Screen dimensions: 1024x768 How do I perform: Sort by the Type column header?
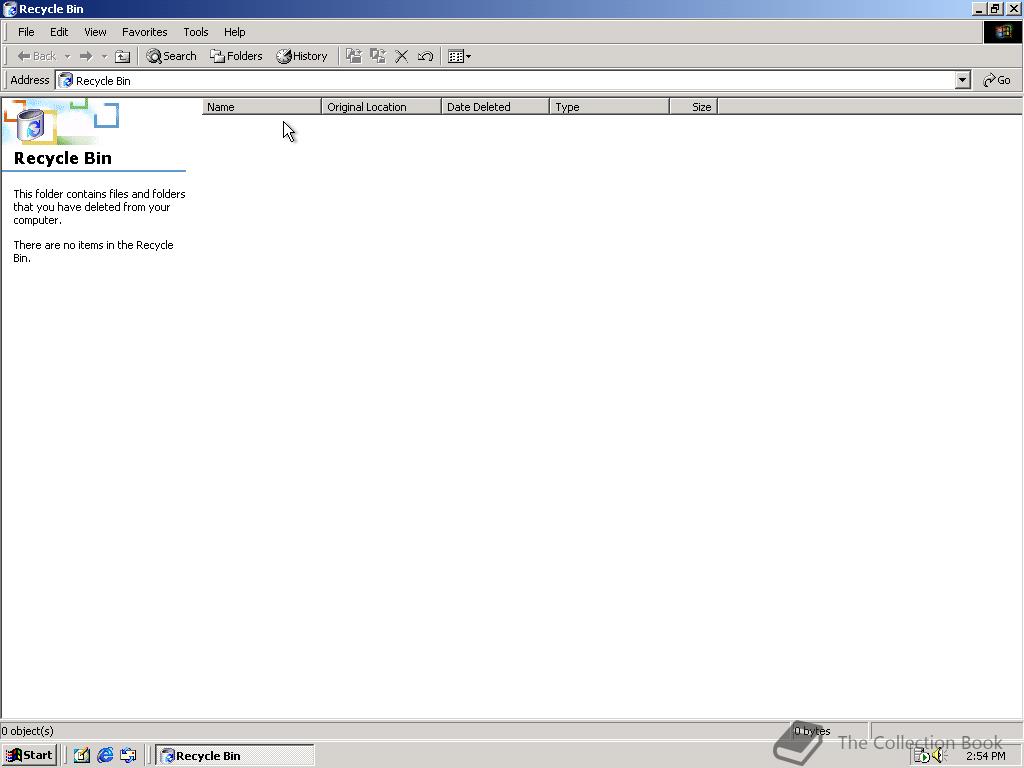coord(609,106)
